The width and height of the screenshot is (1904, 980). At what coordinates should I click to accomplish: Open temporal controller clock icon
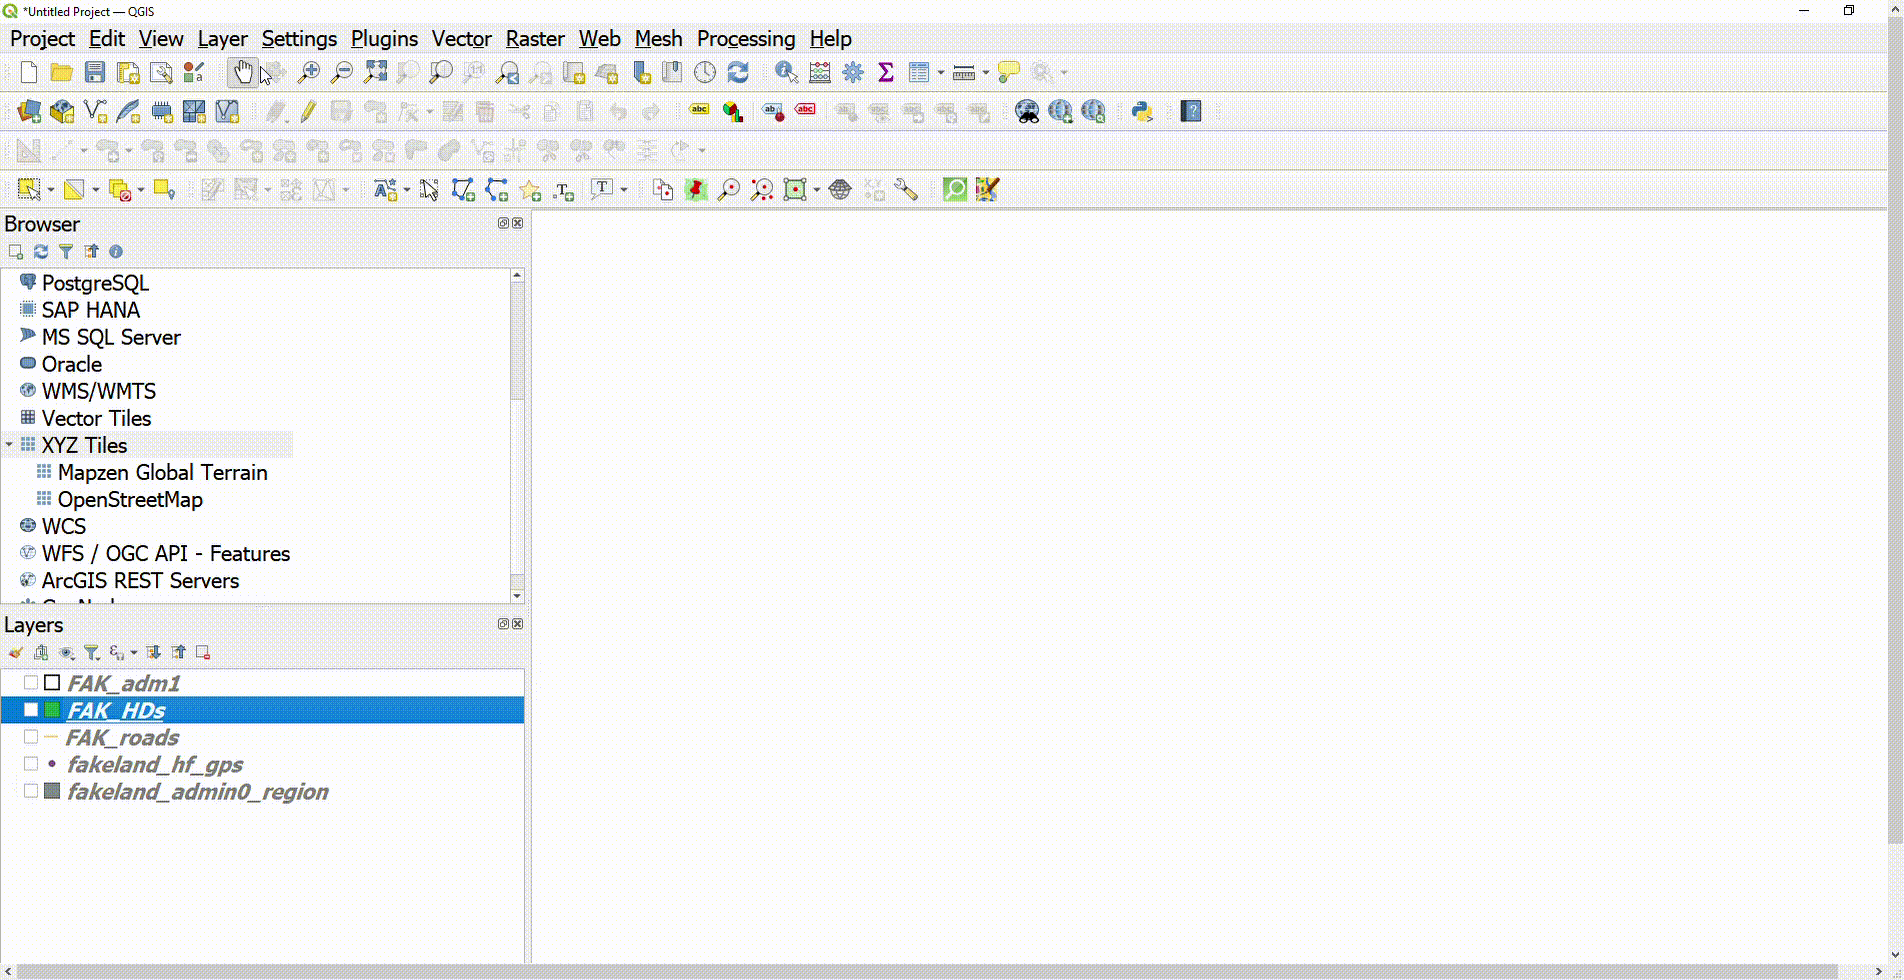point(705,72)
